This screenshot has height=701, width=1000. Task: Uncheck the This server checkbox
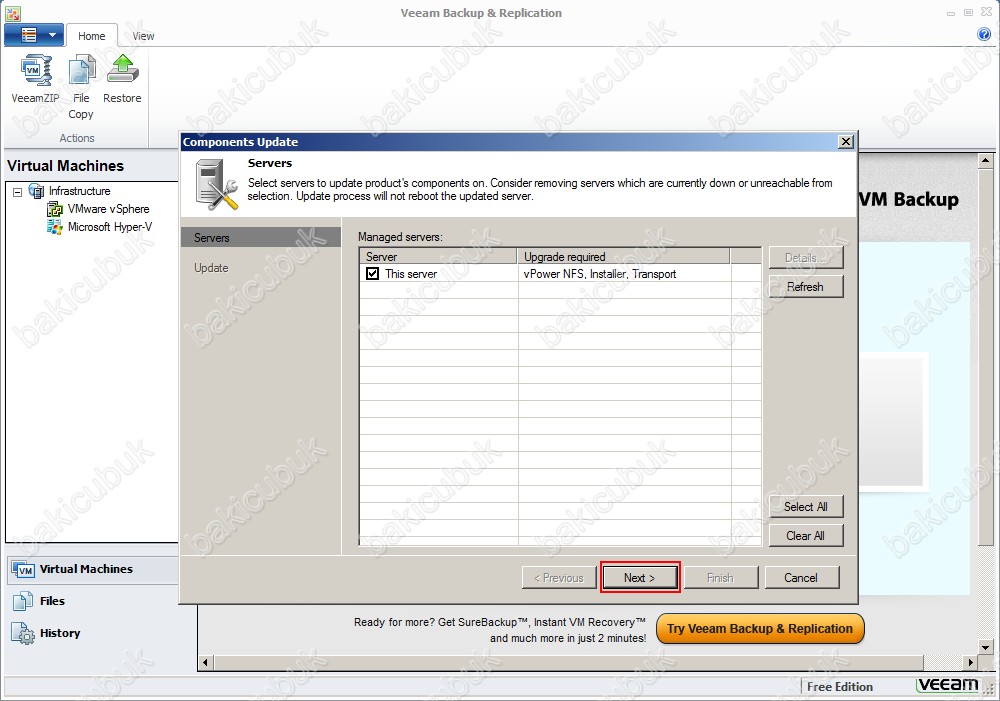point(372,274)
